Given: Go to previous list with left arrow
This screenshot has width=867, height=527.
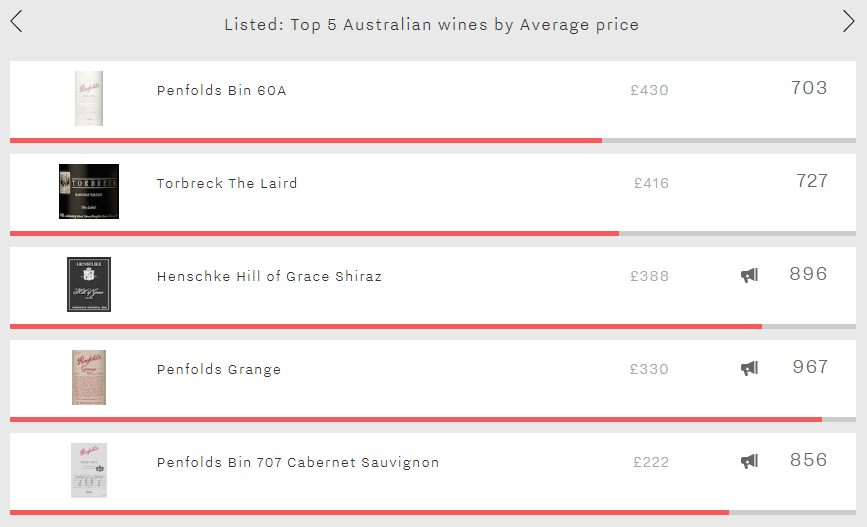Looking at the screenshot, I should tap(17, 22).
